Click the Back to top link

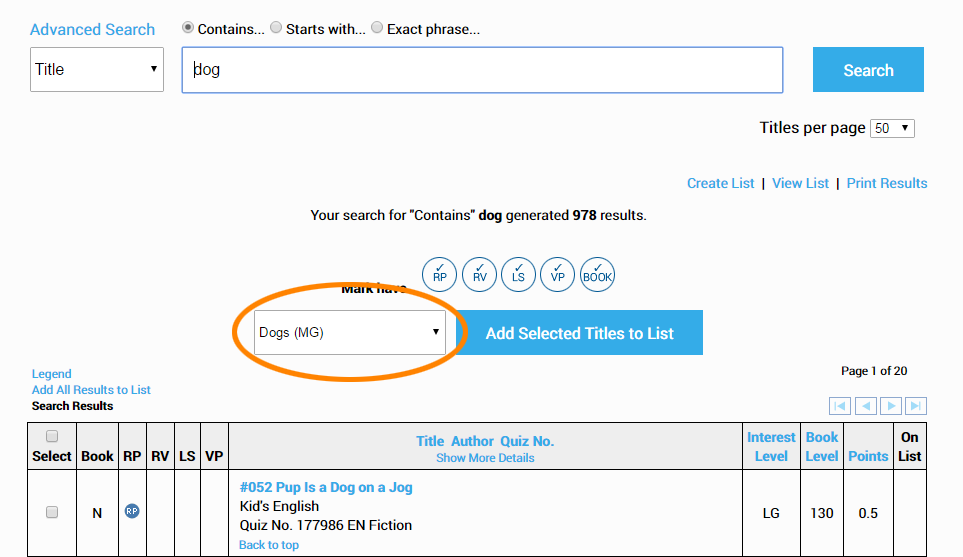click(268, 545)
